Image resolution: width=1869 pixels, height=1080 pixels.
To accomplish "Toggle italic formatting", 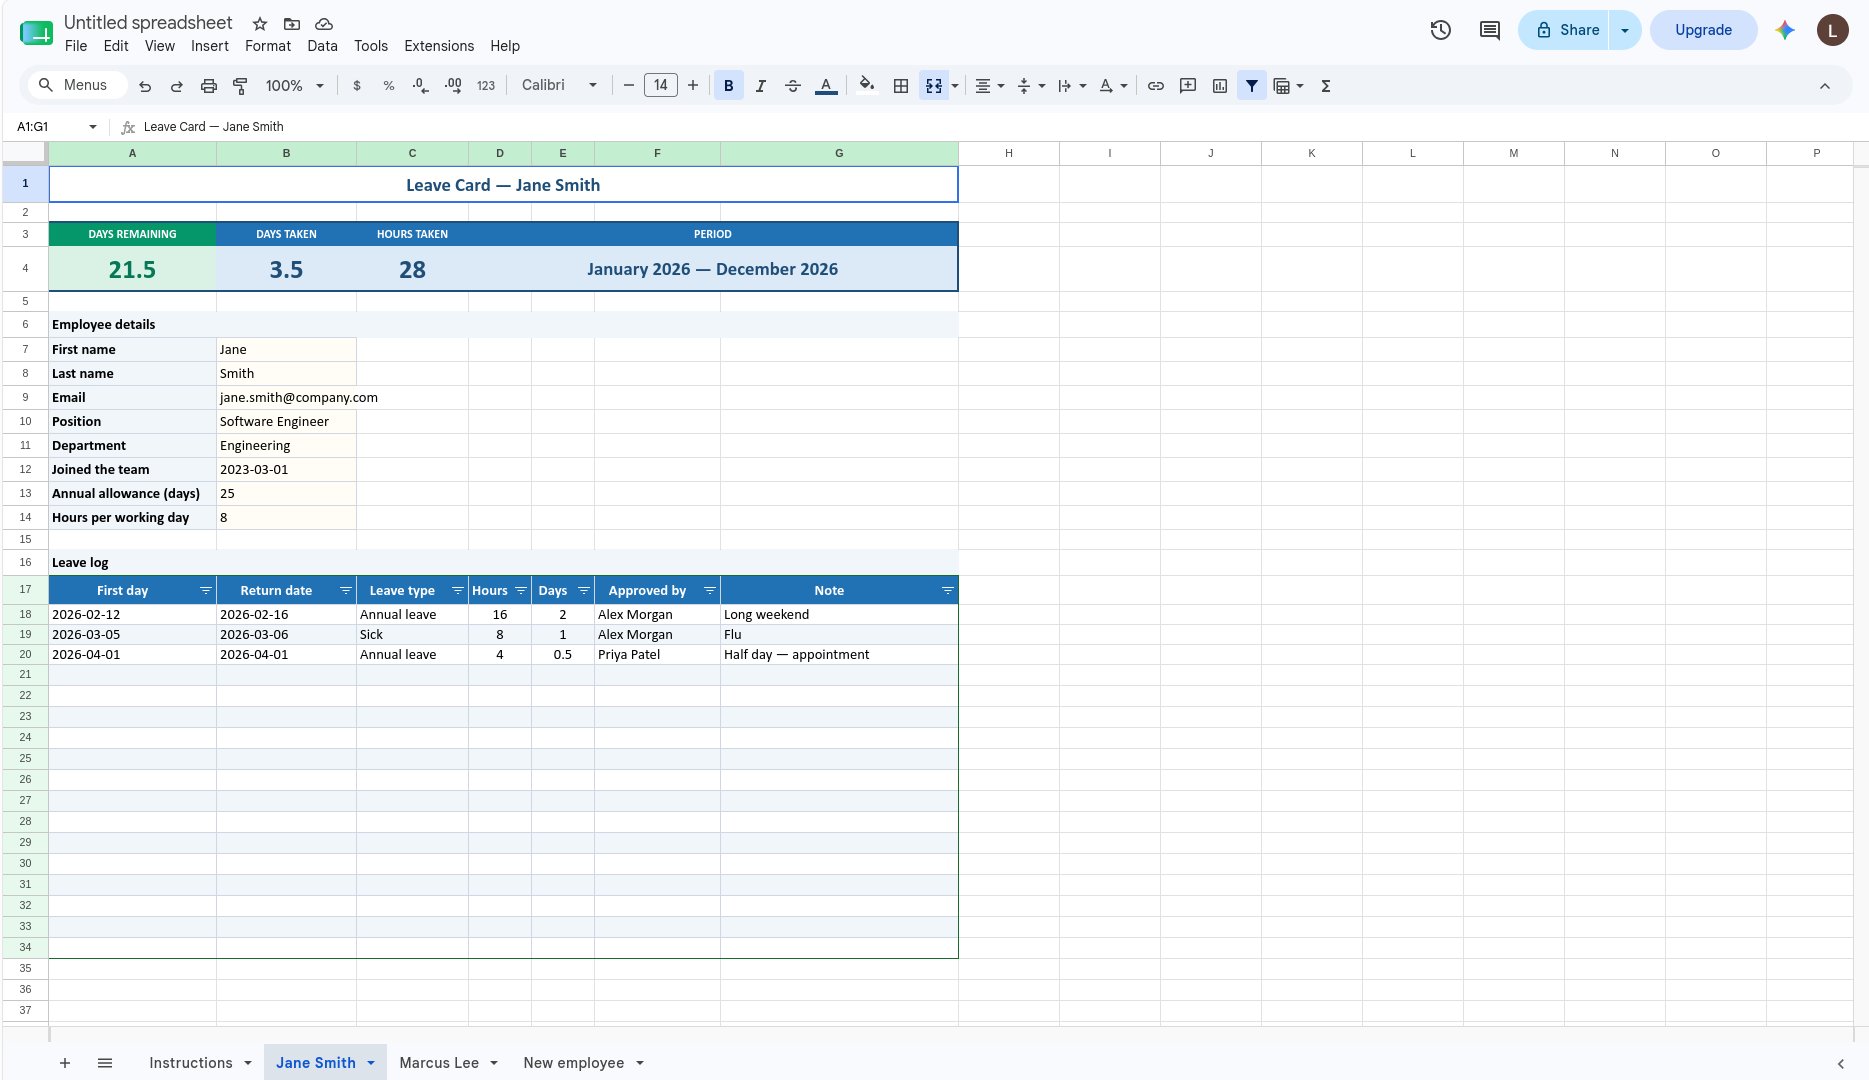I will click(761, 86).
